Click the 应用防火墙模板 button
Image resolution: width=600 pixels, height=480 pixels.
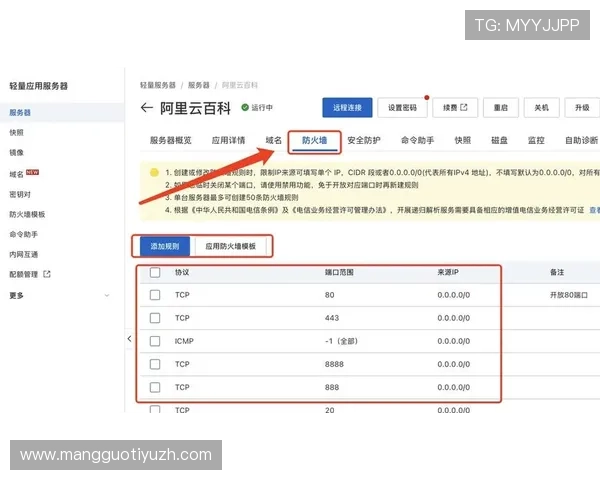click(231, 246)
